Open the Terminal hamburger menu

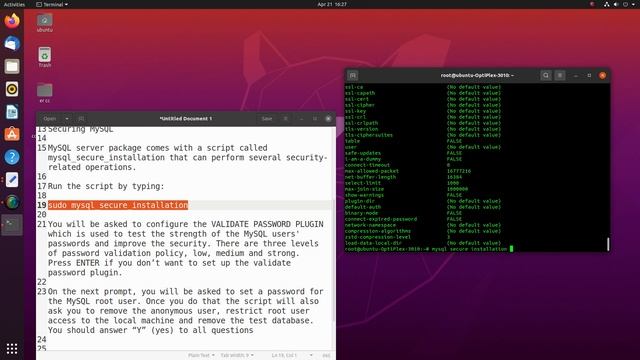pos(560,75)
